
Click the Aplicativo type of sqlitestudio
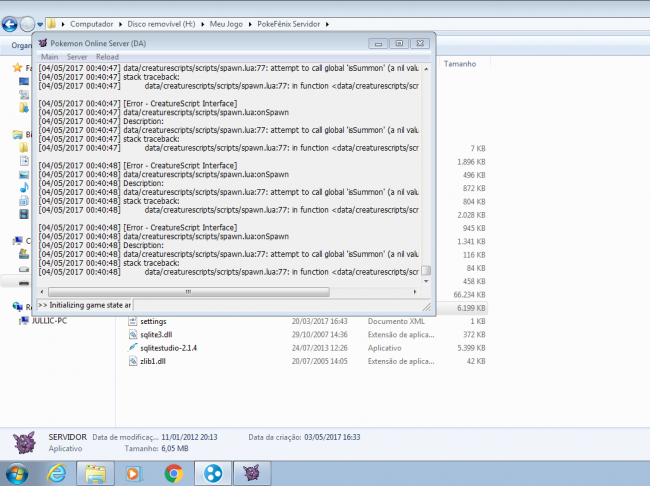coord(384,348)
